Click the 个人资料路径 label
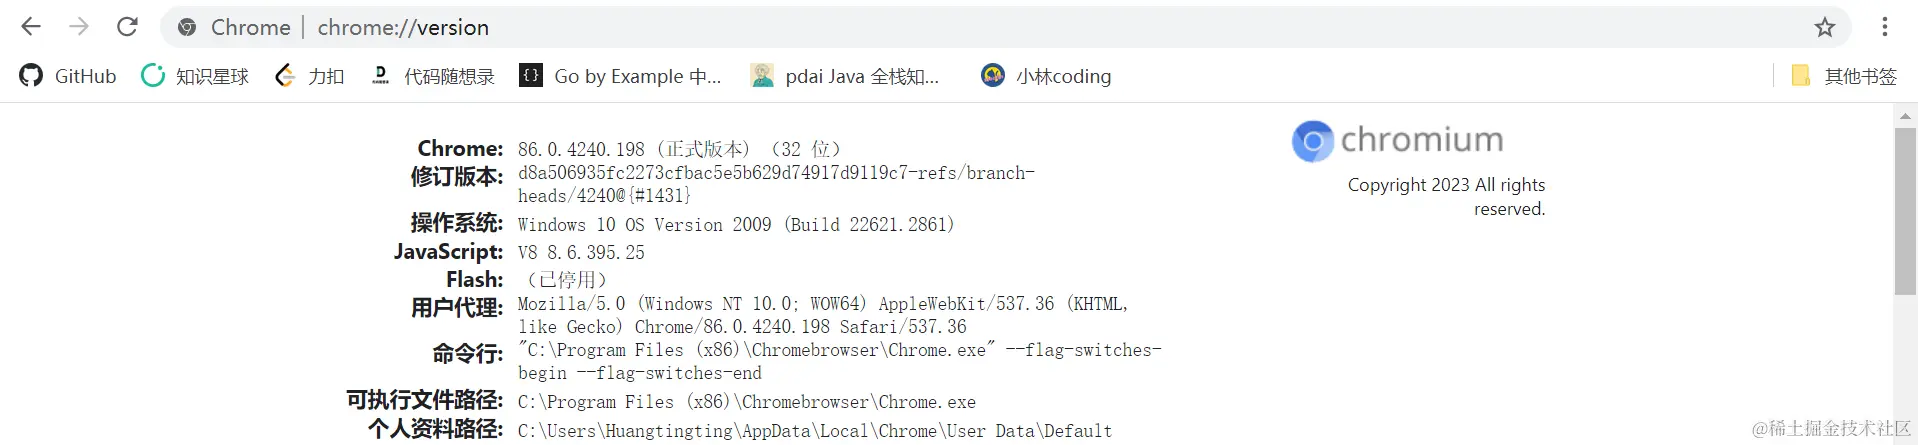Screen dimensions: 1918x445 pos(436,429)
